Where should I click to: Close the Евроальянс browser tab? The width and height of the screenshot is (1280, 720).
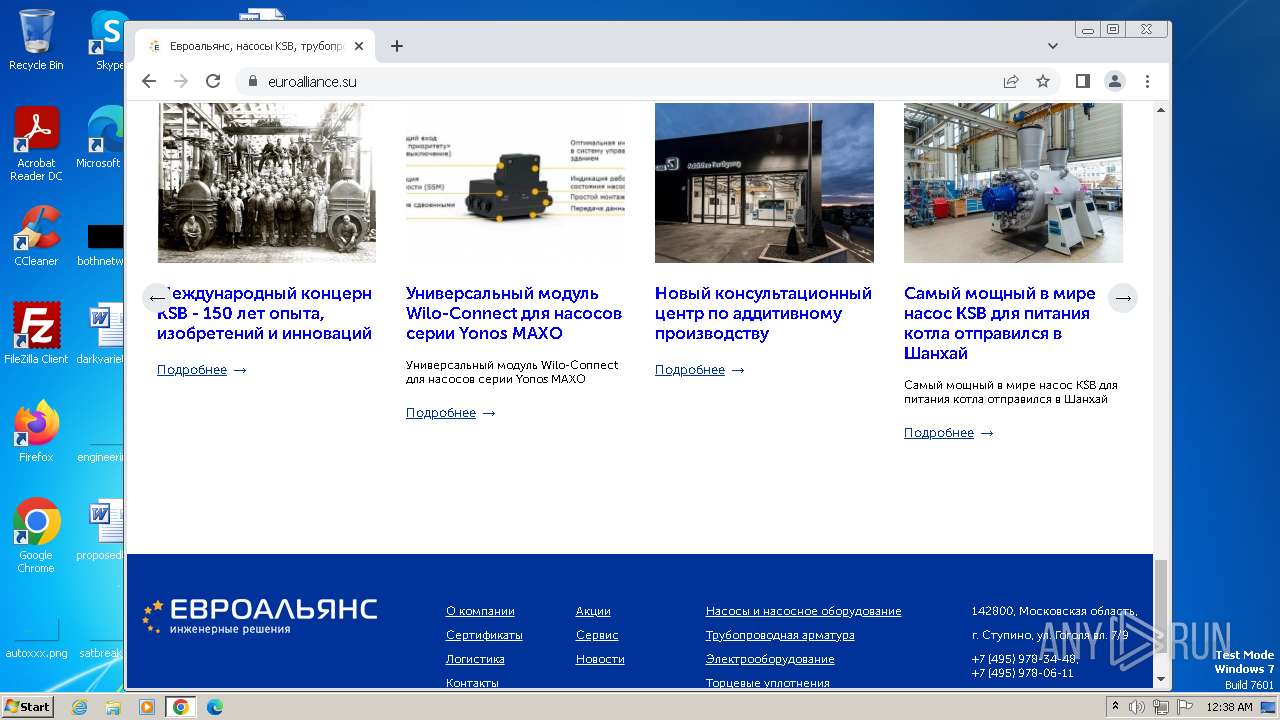coord(359,46)
